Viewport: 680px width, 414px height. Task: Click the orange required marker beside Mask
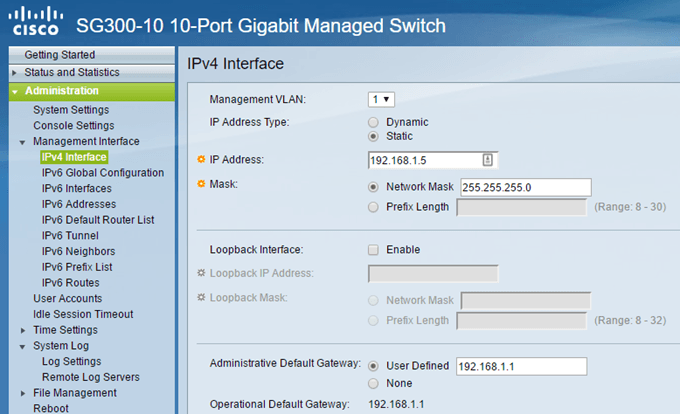201,184
